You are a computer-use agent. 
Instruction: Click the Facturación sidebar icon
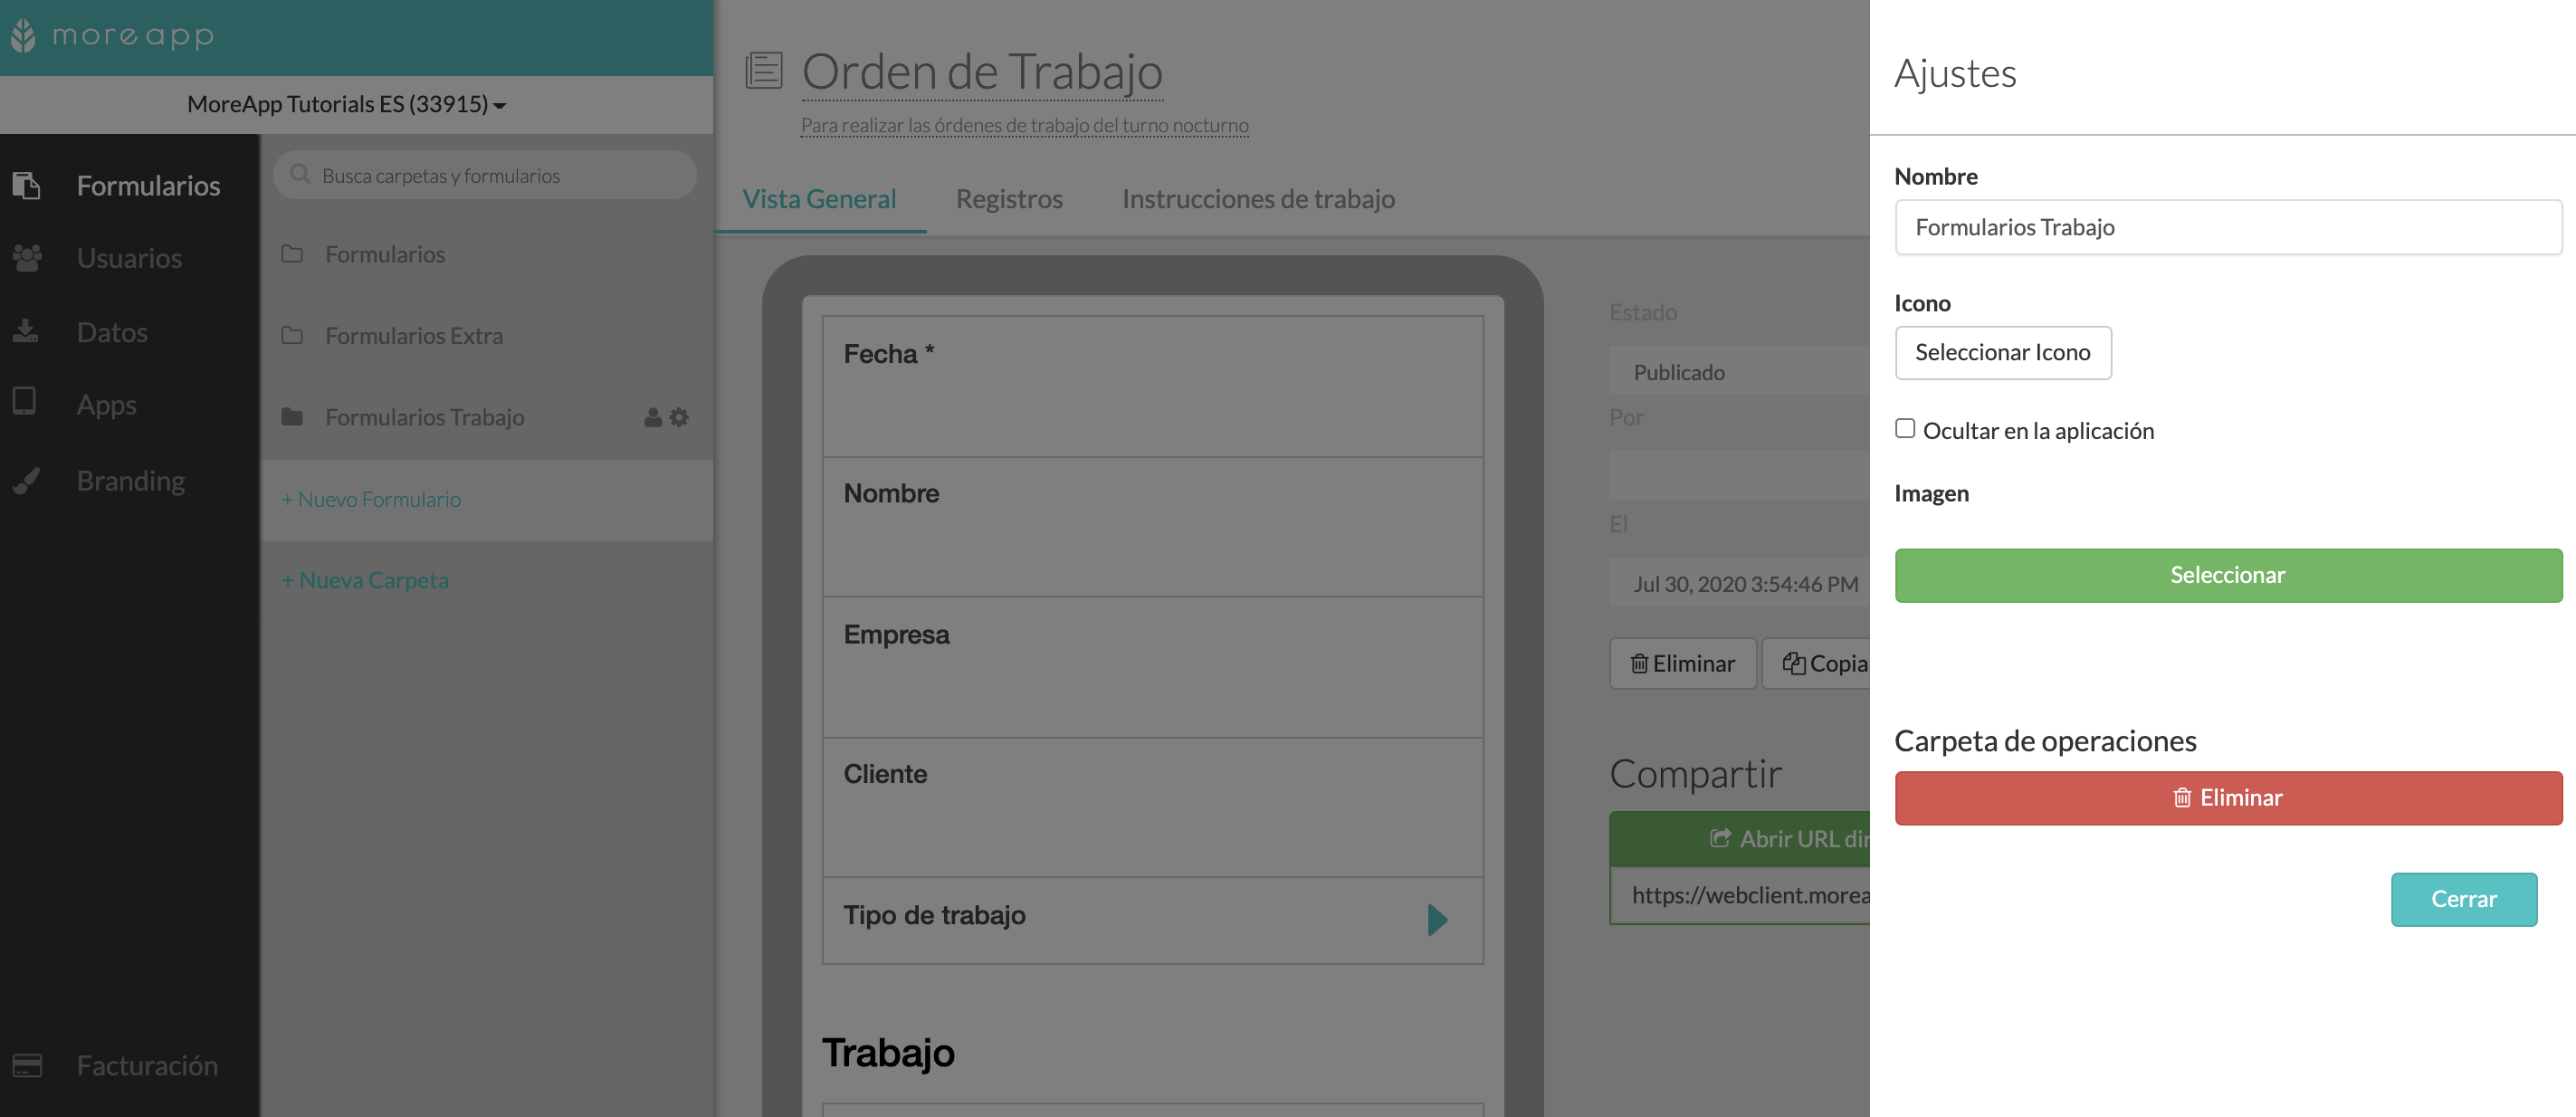pyautogui.click(x=26, y=1066)
